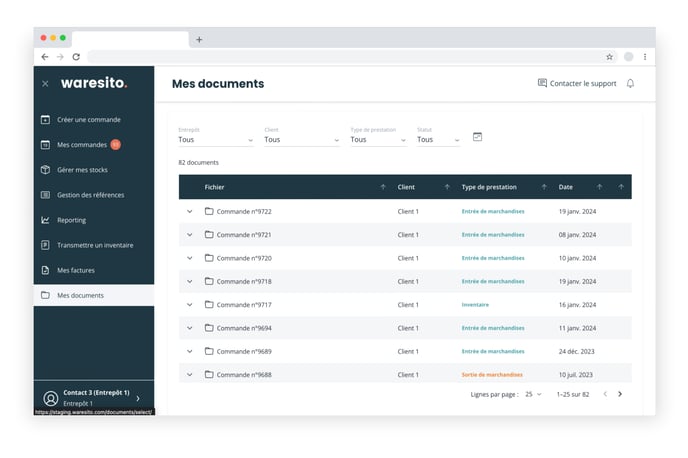Click the Mes commandes notification badge
688x458 pixels.
(115, 144)
